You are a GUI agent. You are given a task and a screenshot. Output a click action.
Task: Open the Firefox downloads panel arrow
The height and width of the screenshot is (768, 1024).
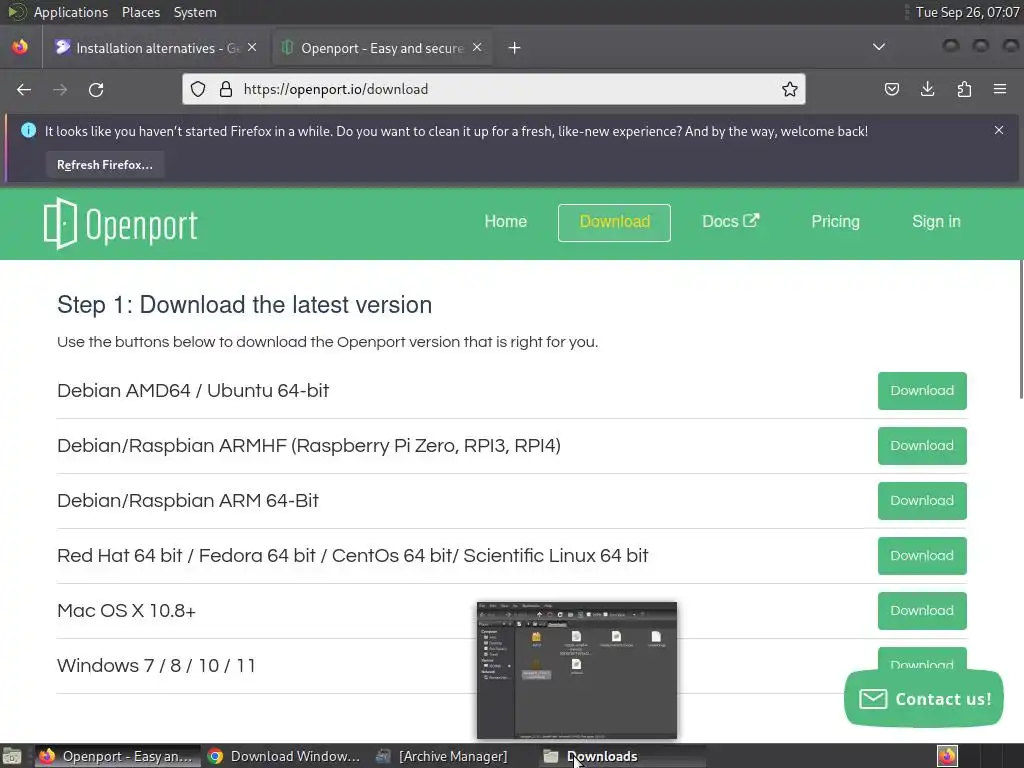927,89
